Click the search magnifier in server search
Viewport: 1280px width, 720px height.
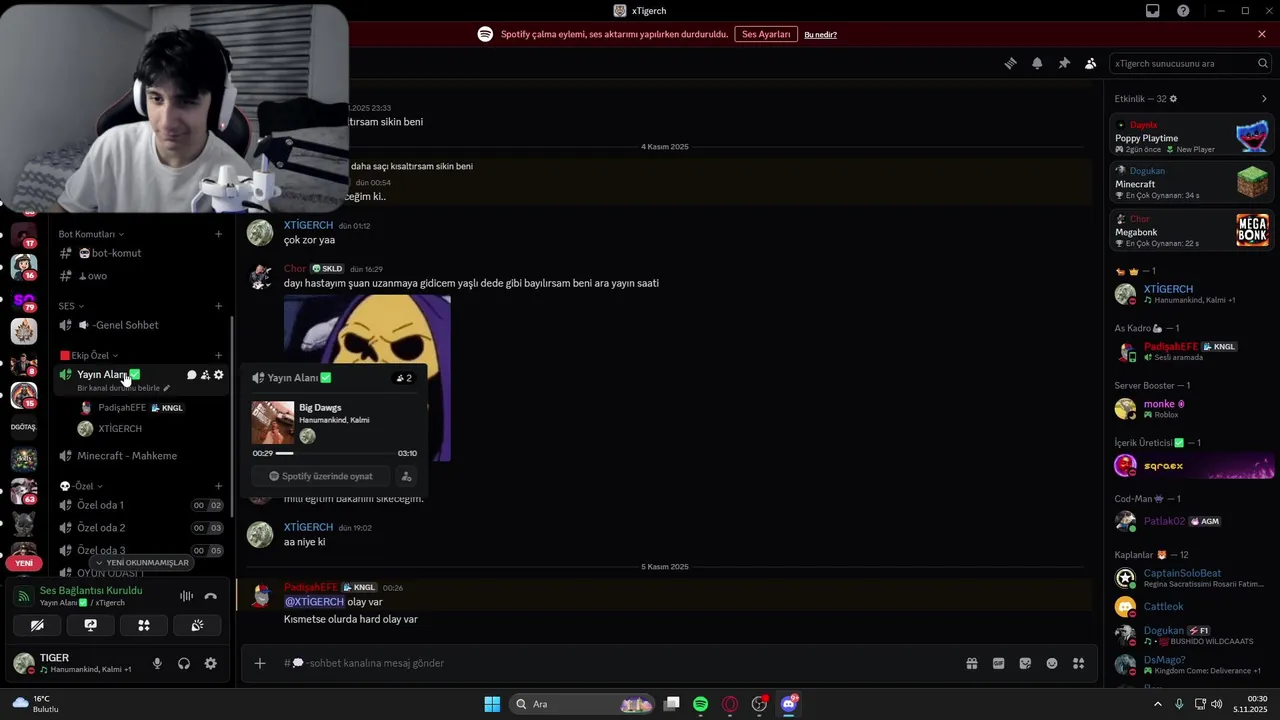click(1263, 63)
